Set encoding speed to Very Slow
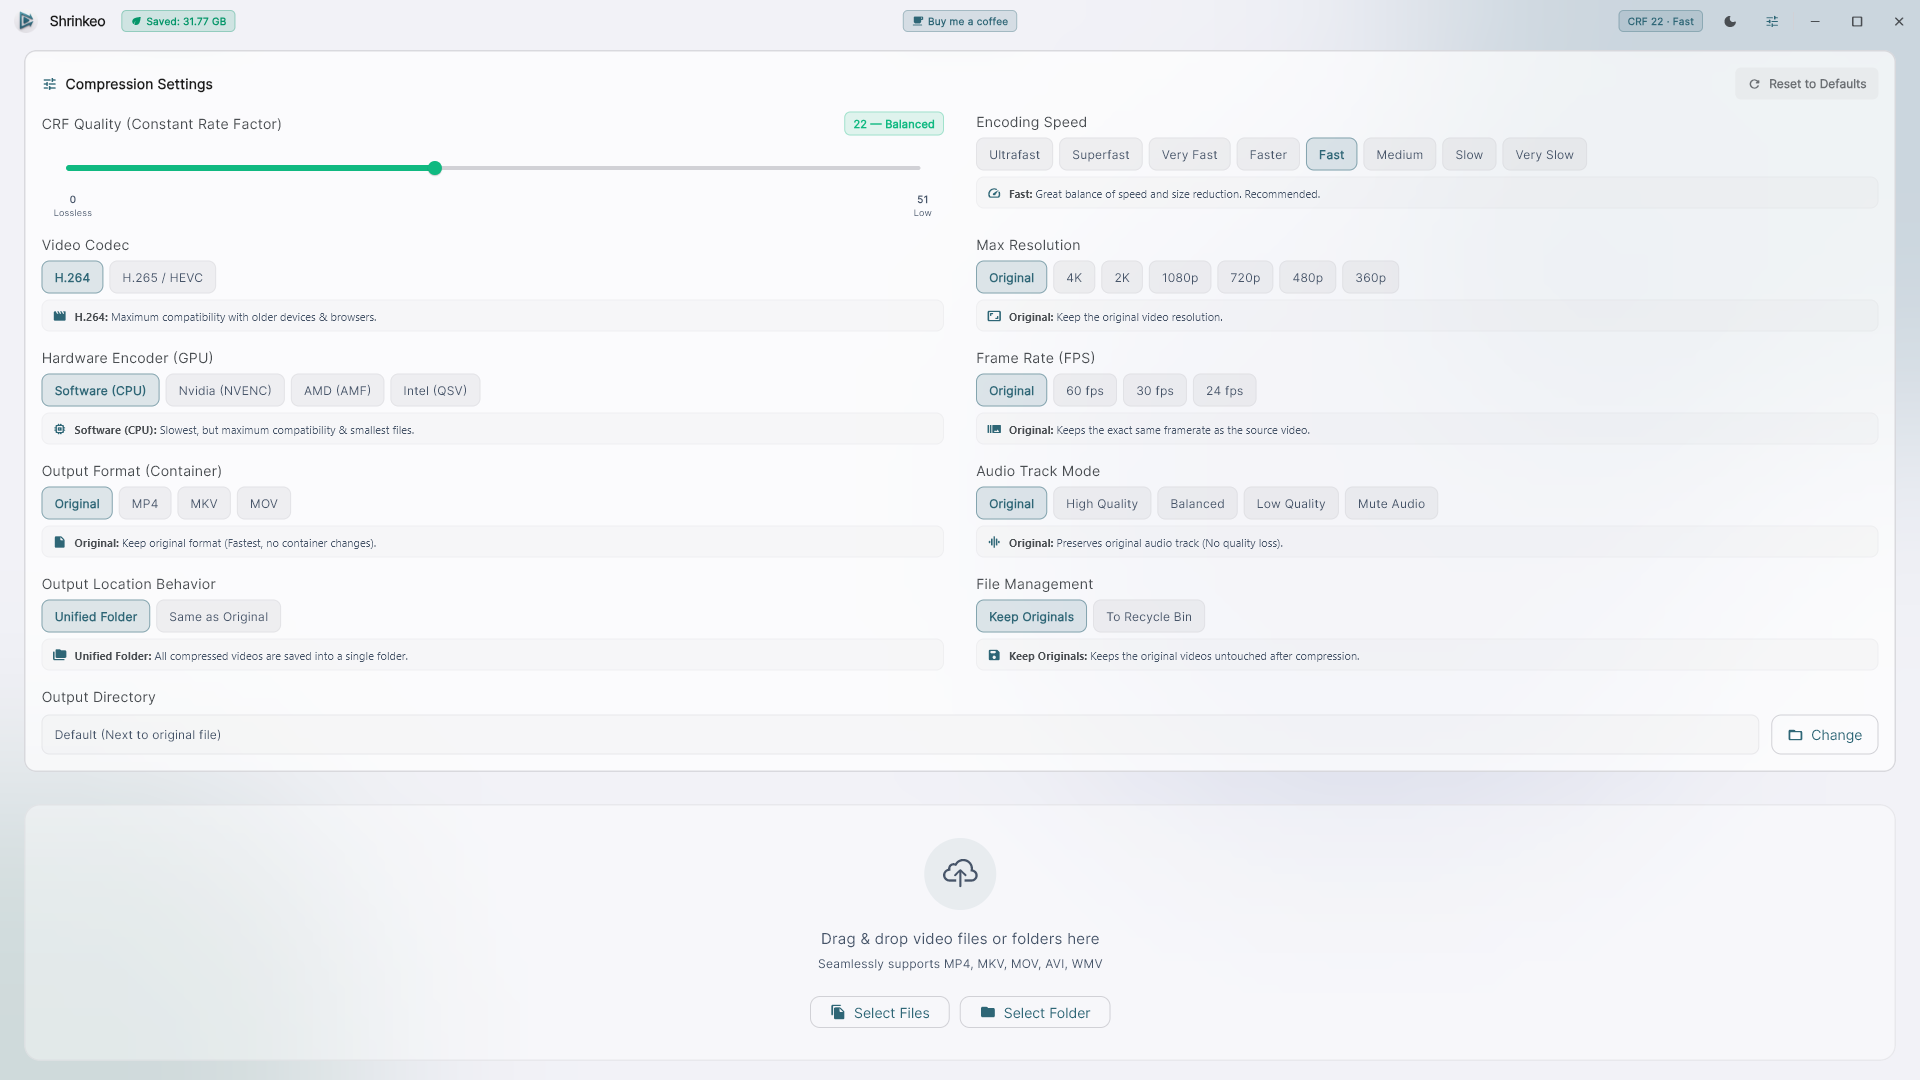Image resolution: width=1920 pixels, height=1080 pixels. [1545, 155]
